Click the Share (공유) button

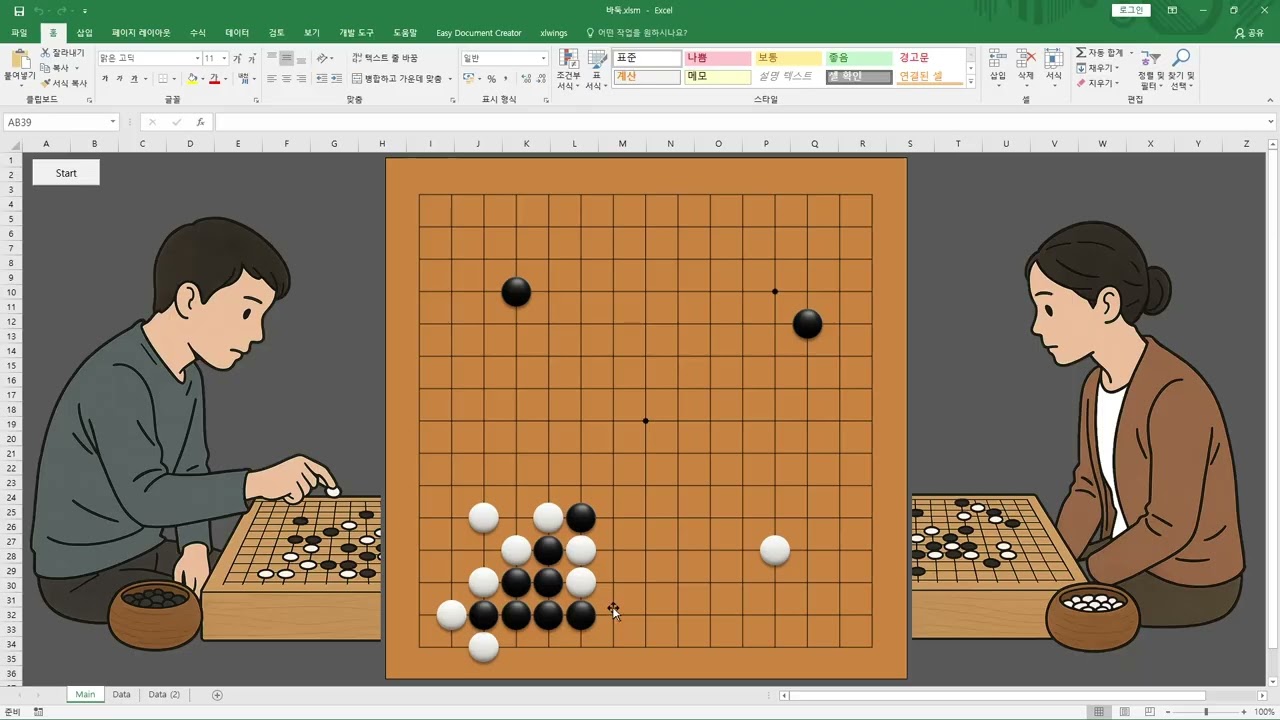[x=1249, y=33]
